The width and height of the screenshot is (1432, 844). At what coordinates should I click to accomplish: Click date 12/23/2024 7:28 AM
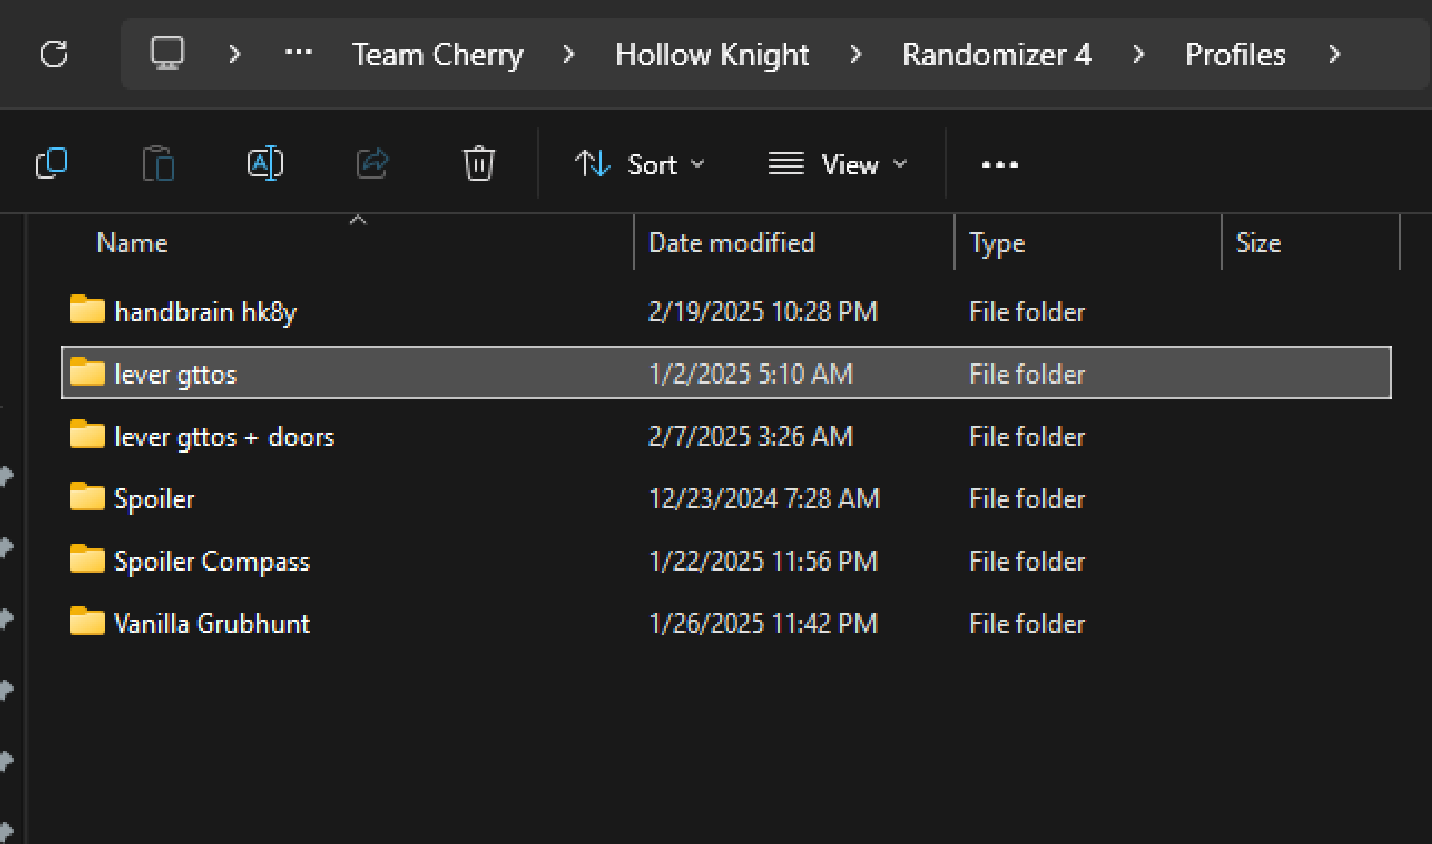pyautogui.click(x=764, y=499)
